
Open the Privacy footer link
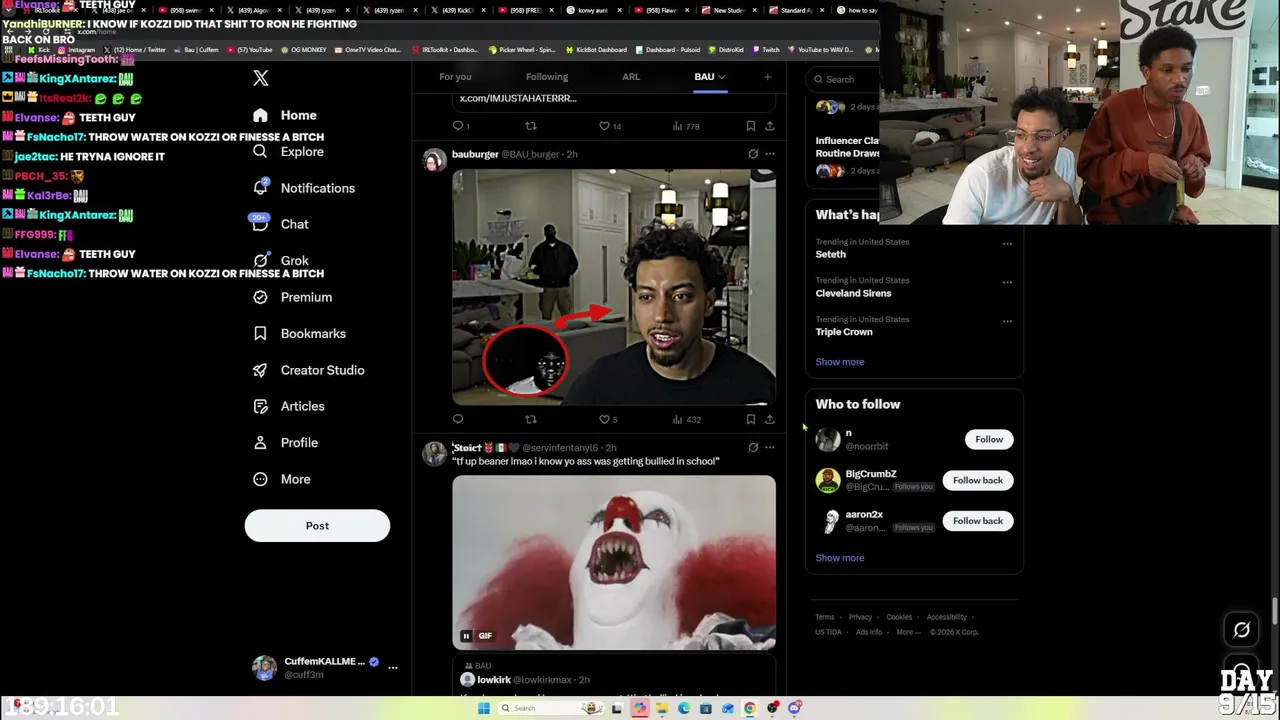860,617
